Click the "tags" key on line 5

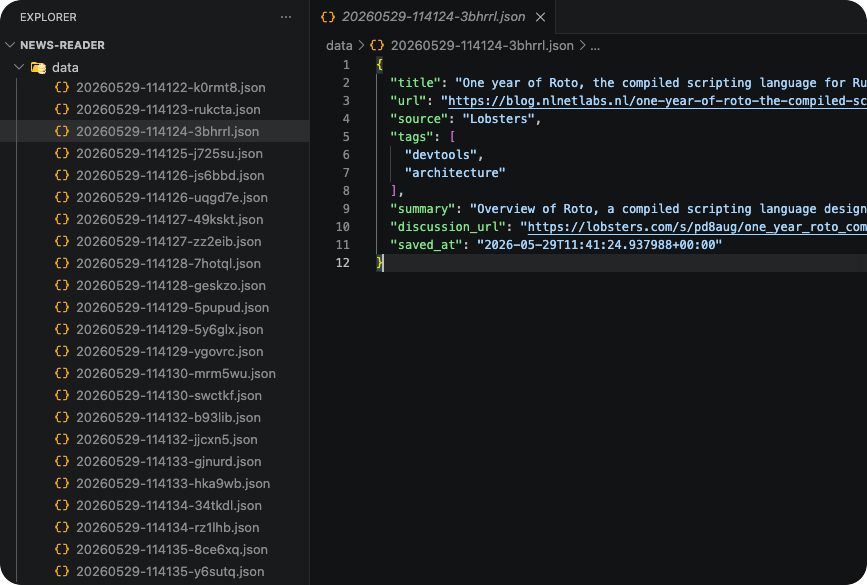(x=412, y=137)
